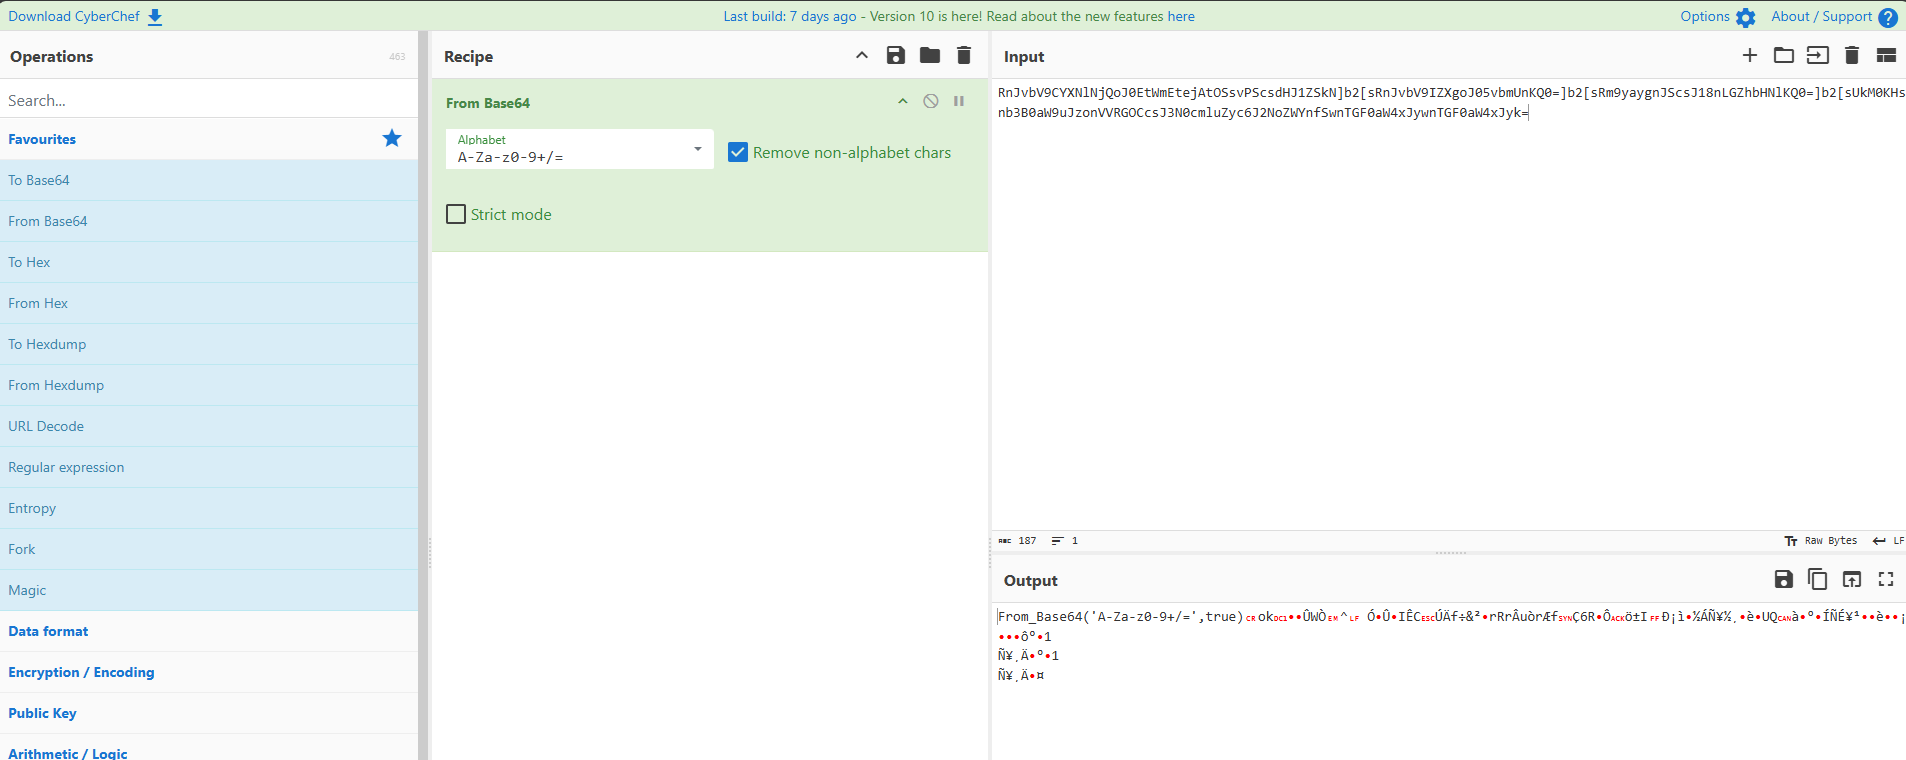Image resolution: width=1906 pixels, height=760 pixels.
Task: Select Entropy operation
Action: (x=209, y=508)
